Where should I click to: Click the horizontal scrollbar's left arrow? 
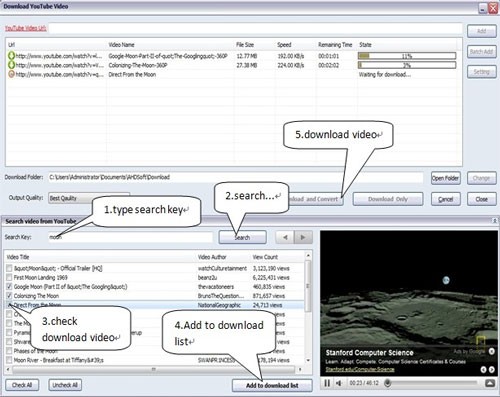click(8, 369)
